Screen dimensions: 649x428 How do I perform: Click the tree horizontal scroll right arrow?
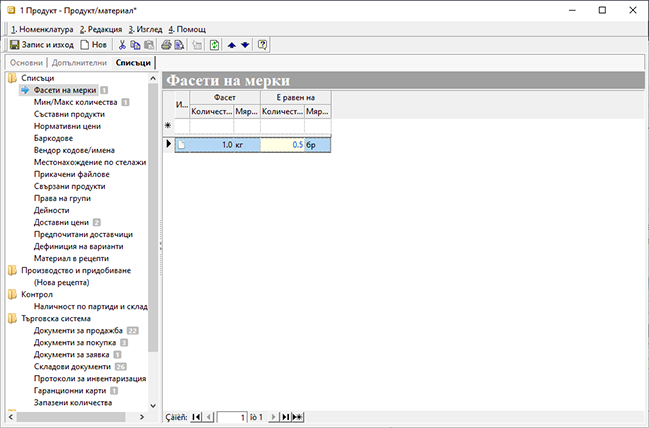(x=142, y=416)
